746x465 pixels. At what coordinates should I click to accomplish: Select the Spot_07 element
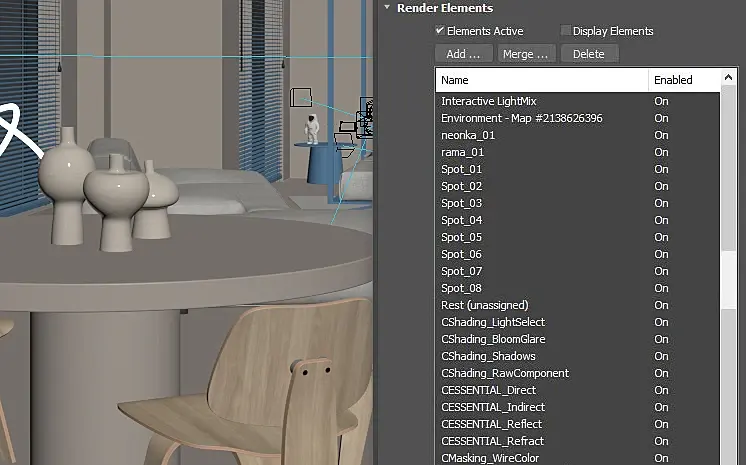(x=578, y=271)
